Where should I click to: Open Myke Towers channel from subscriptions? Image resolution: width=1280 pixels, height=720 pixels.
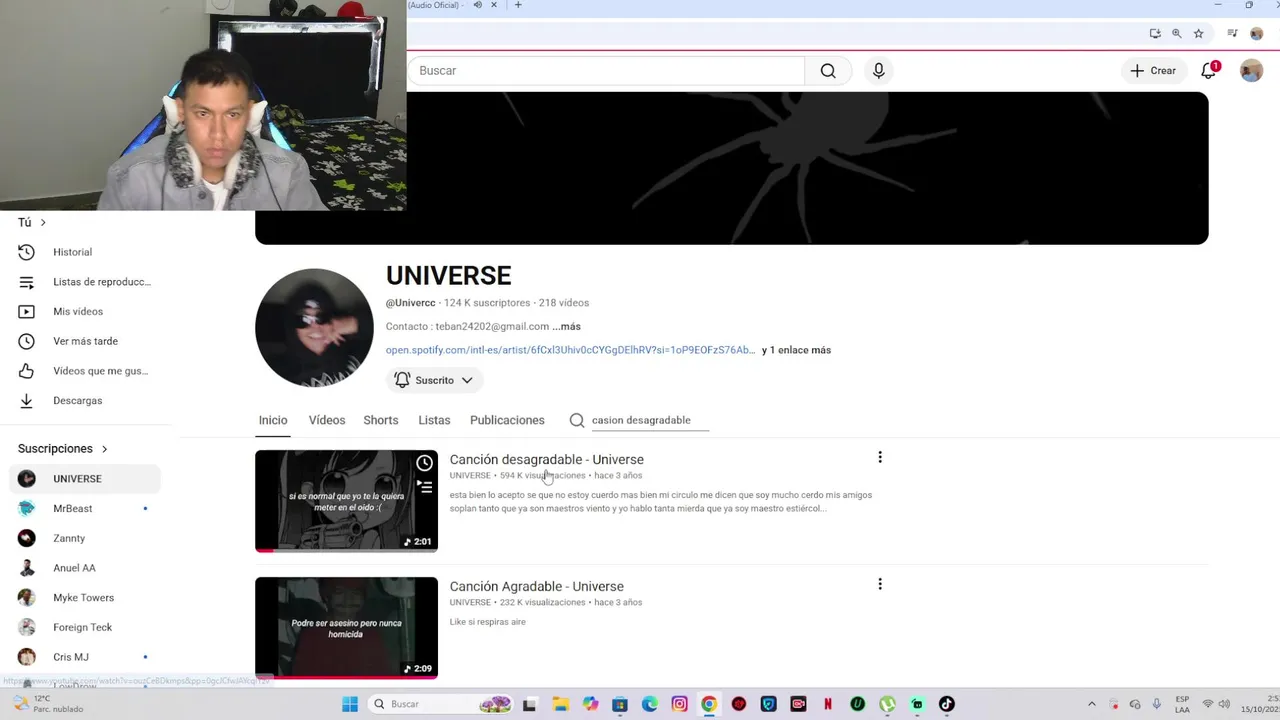tap(86, 597)
